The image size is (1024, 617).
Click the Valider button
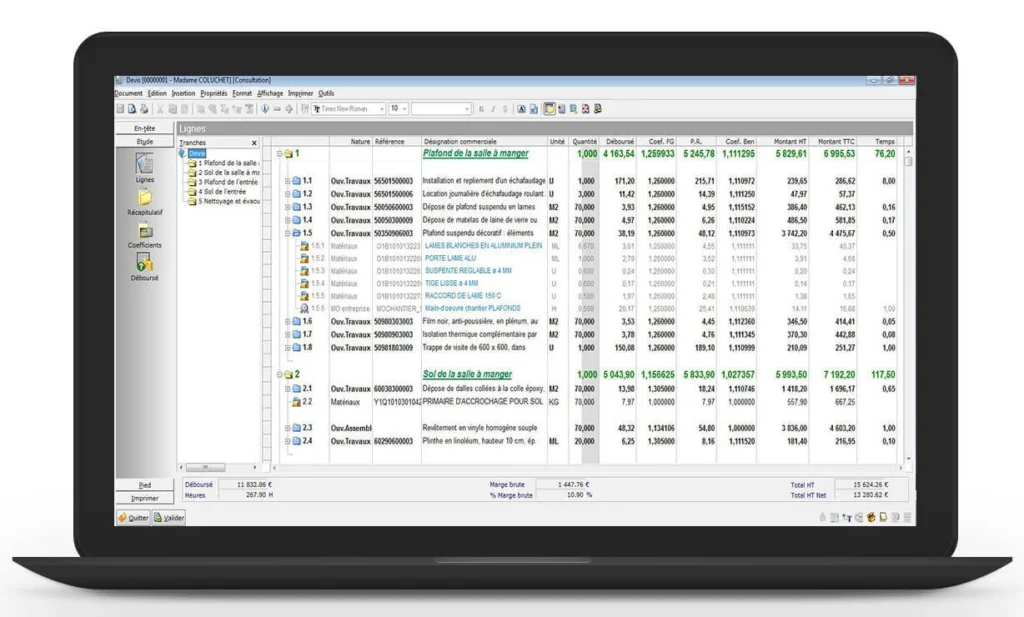[168, 517]
